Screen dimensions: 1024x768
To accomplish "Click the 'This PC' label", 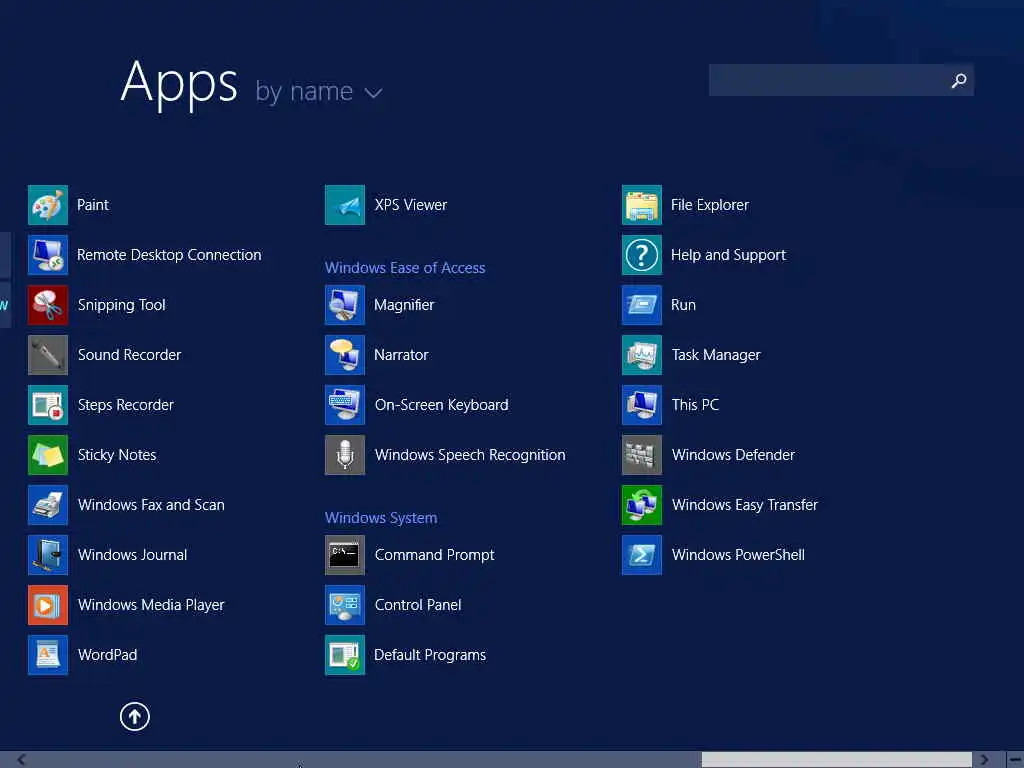I will tap(696, 405).
